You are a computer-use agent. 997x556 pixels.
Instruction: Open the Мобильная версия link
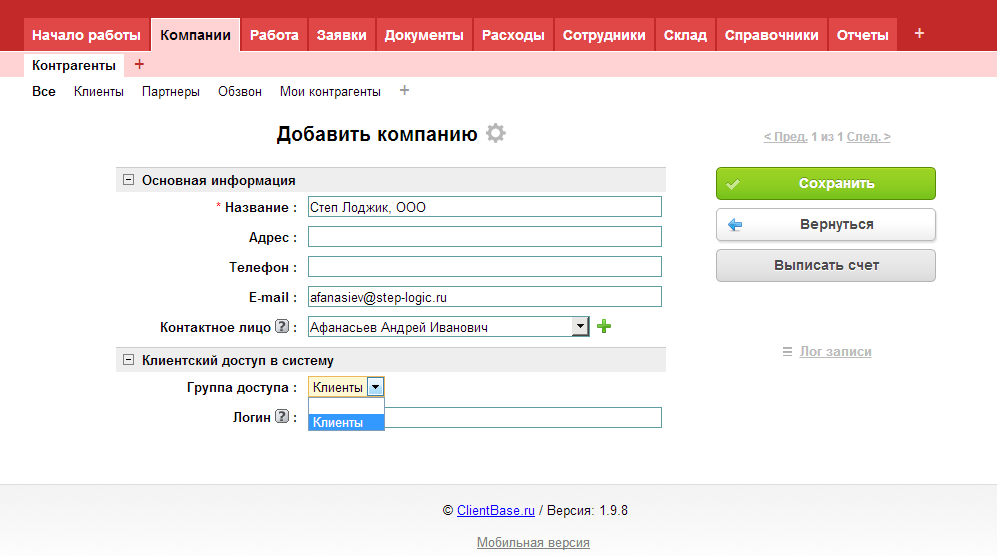[x=533, y=543]
